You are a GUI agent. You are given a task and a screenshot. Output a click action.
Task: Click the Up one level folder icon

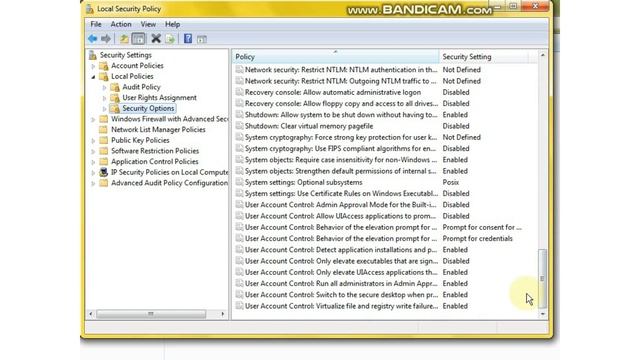pos(124,39)
